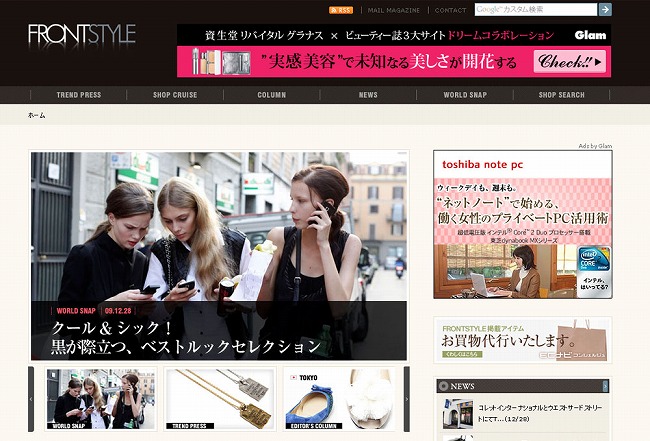Go to the COLUMN section
This screenshot has height=441, width=650.
(271, 95)
